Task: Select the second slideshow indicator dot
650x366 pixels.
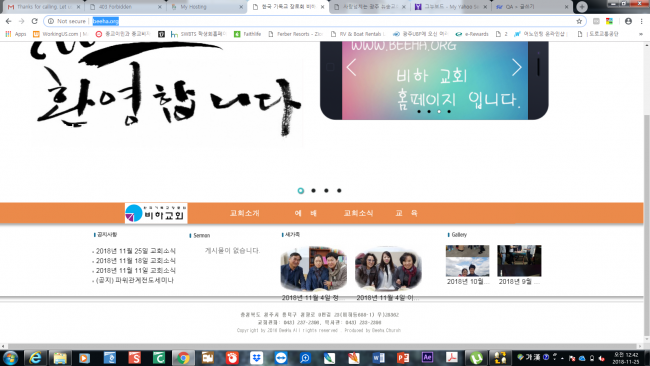Action: [313, 191]
